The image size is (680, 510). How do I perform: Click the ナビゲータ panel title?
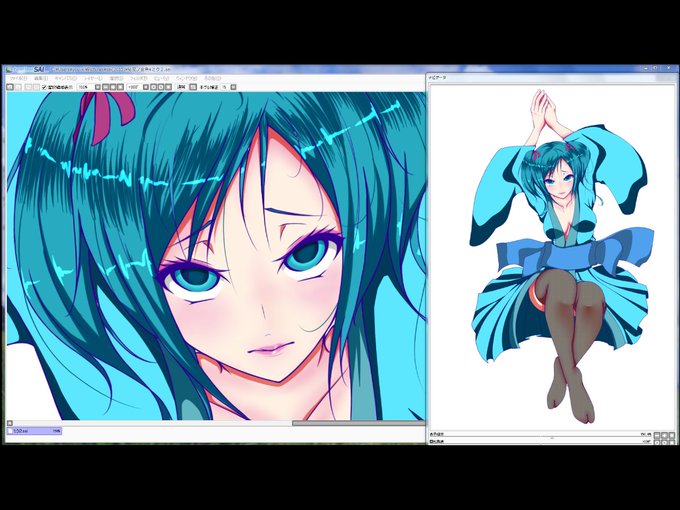pyautogui.click(x=438, y=78)
